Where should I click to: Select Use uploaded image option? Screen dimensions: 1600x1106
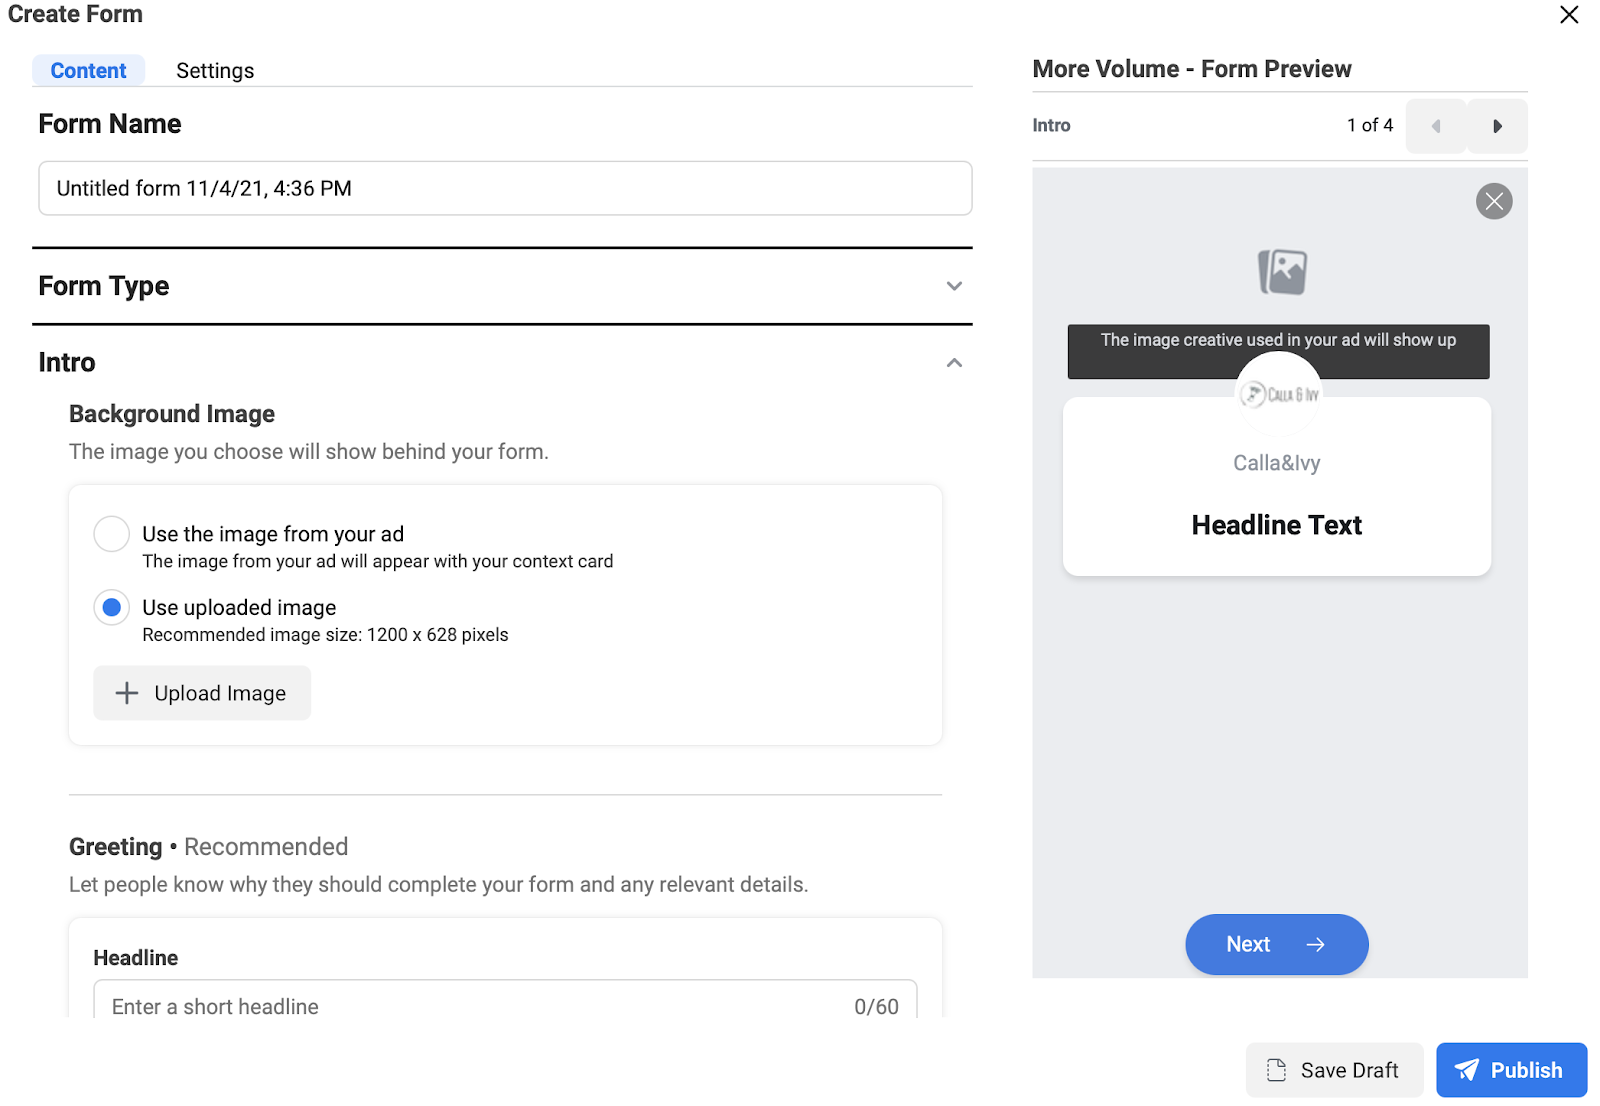click(111, 607)
